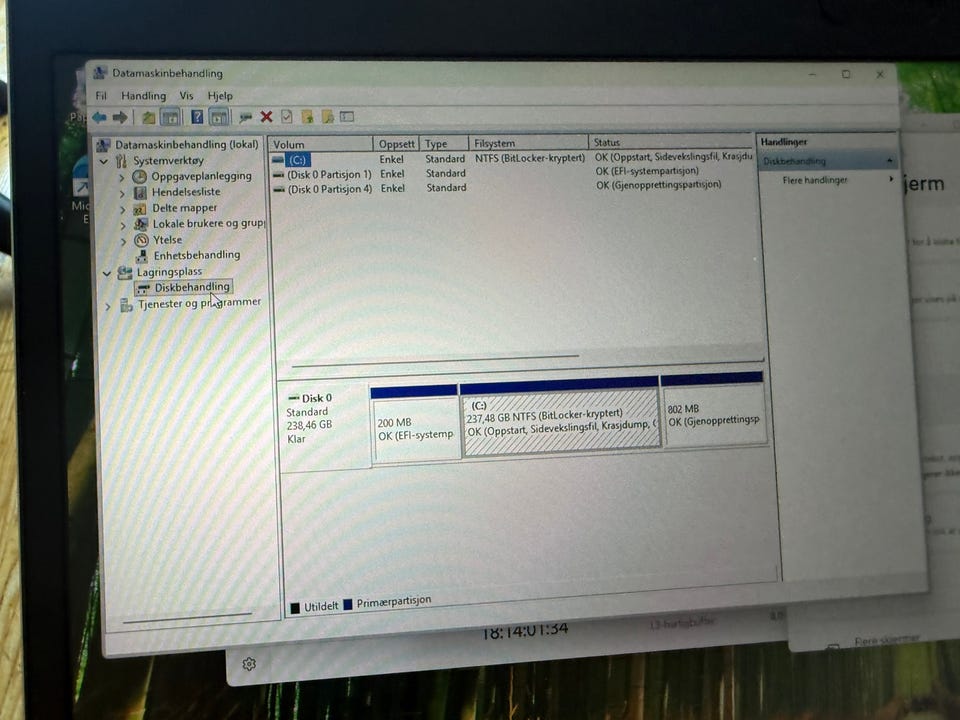
Task: Select the 200 MB EFI partition block
Action: click(415, 422)
